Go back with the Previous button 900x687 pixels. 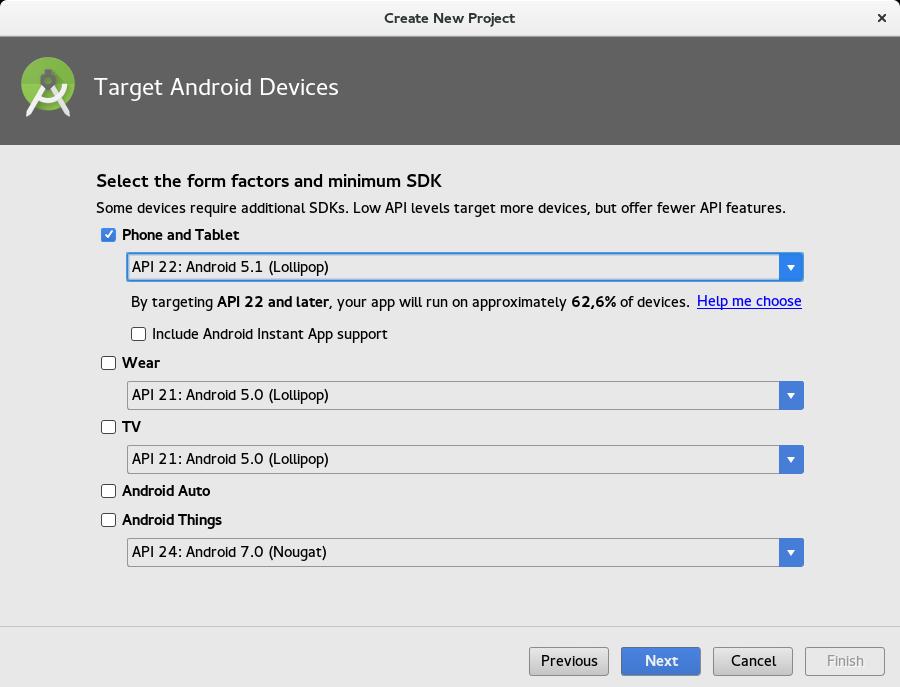(569, 661)
